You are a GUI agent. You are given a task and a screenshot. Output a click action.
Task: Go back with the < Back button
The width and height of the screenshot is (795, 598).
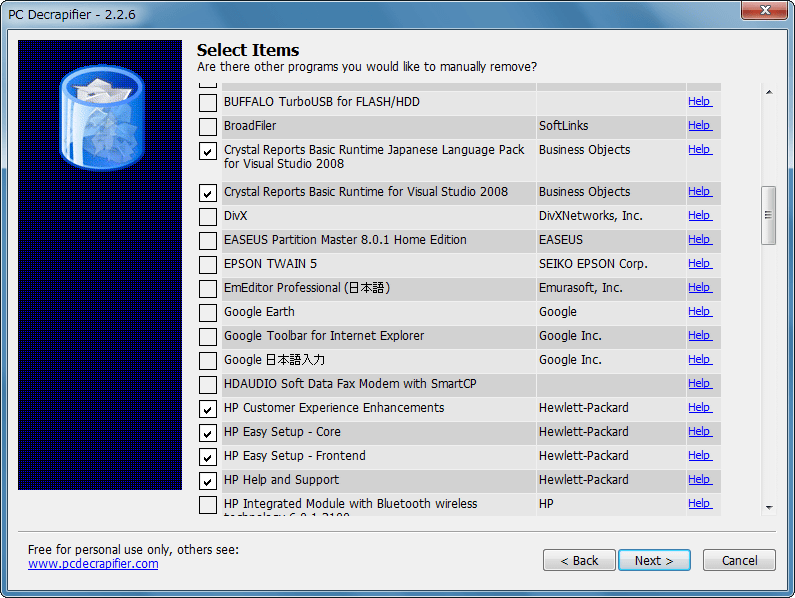[x=579, y=560]
